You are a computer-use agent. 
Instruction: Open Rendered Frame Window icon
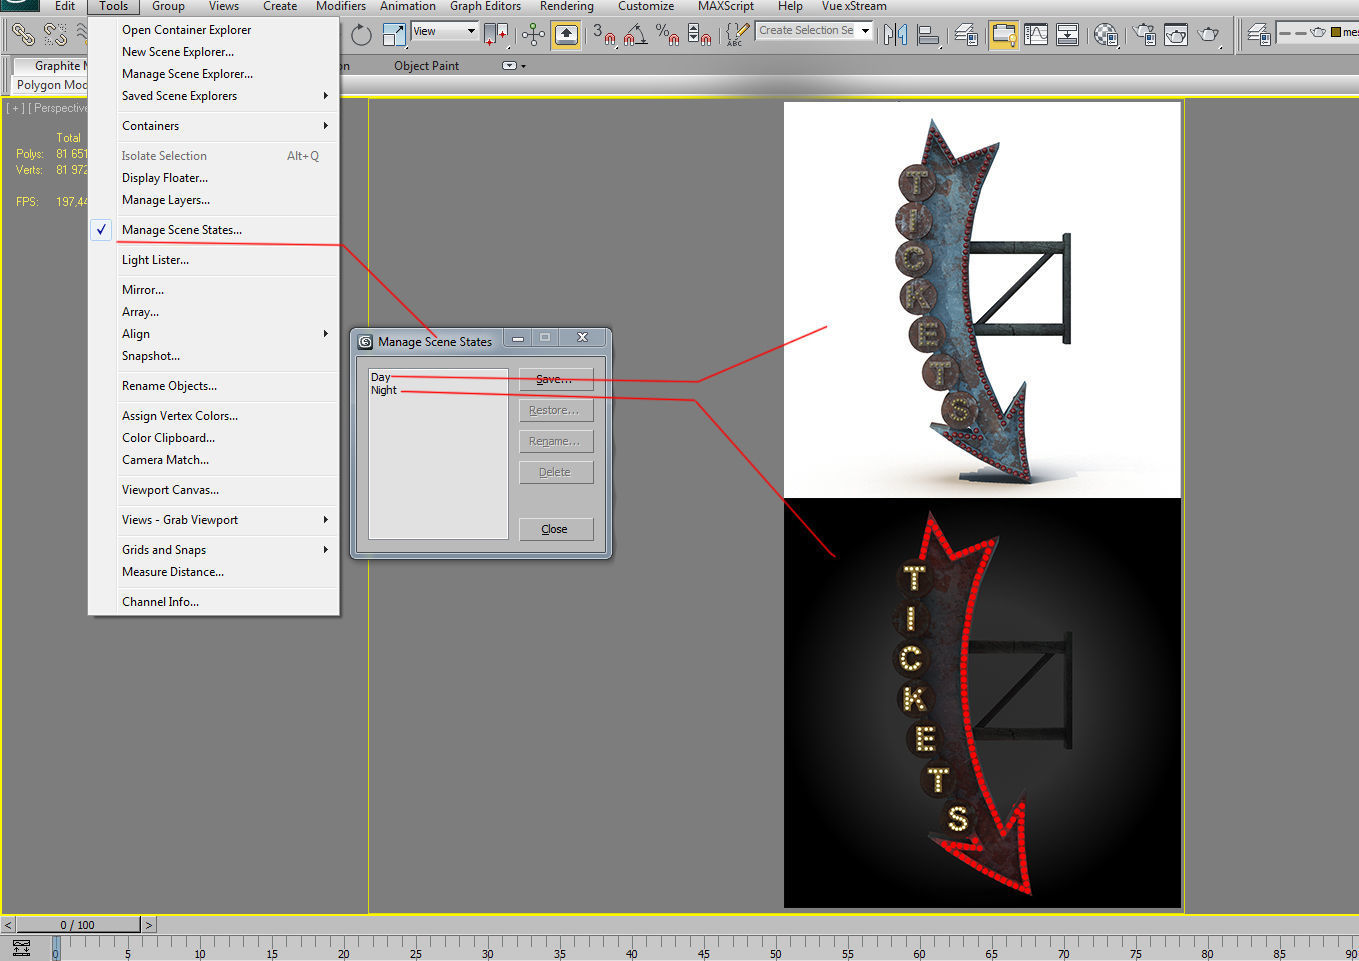coord(1176,35)
